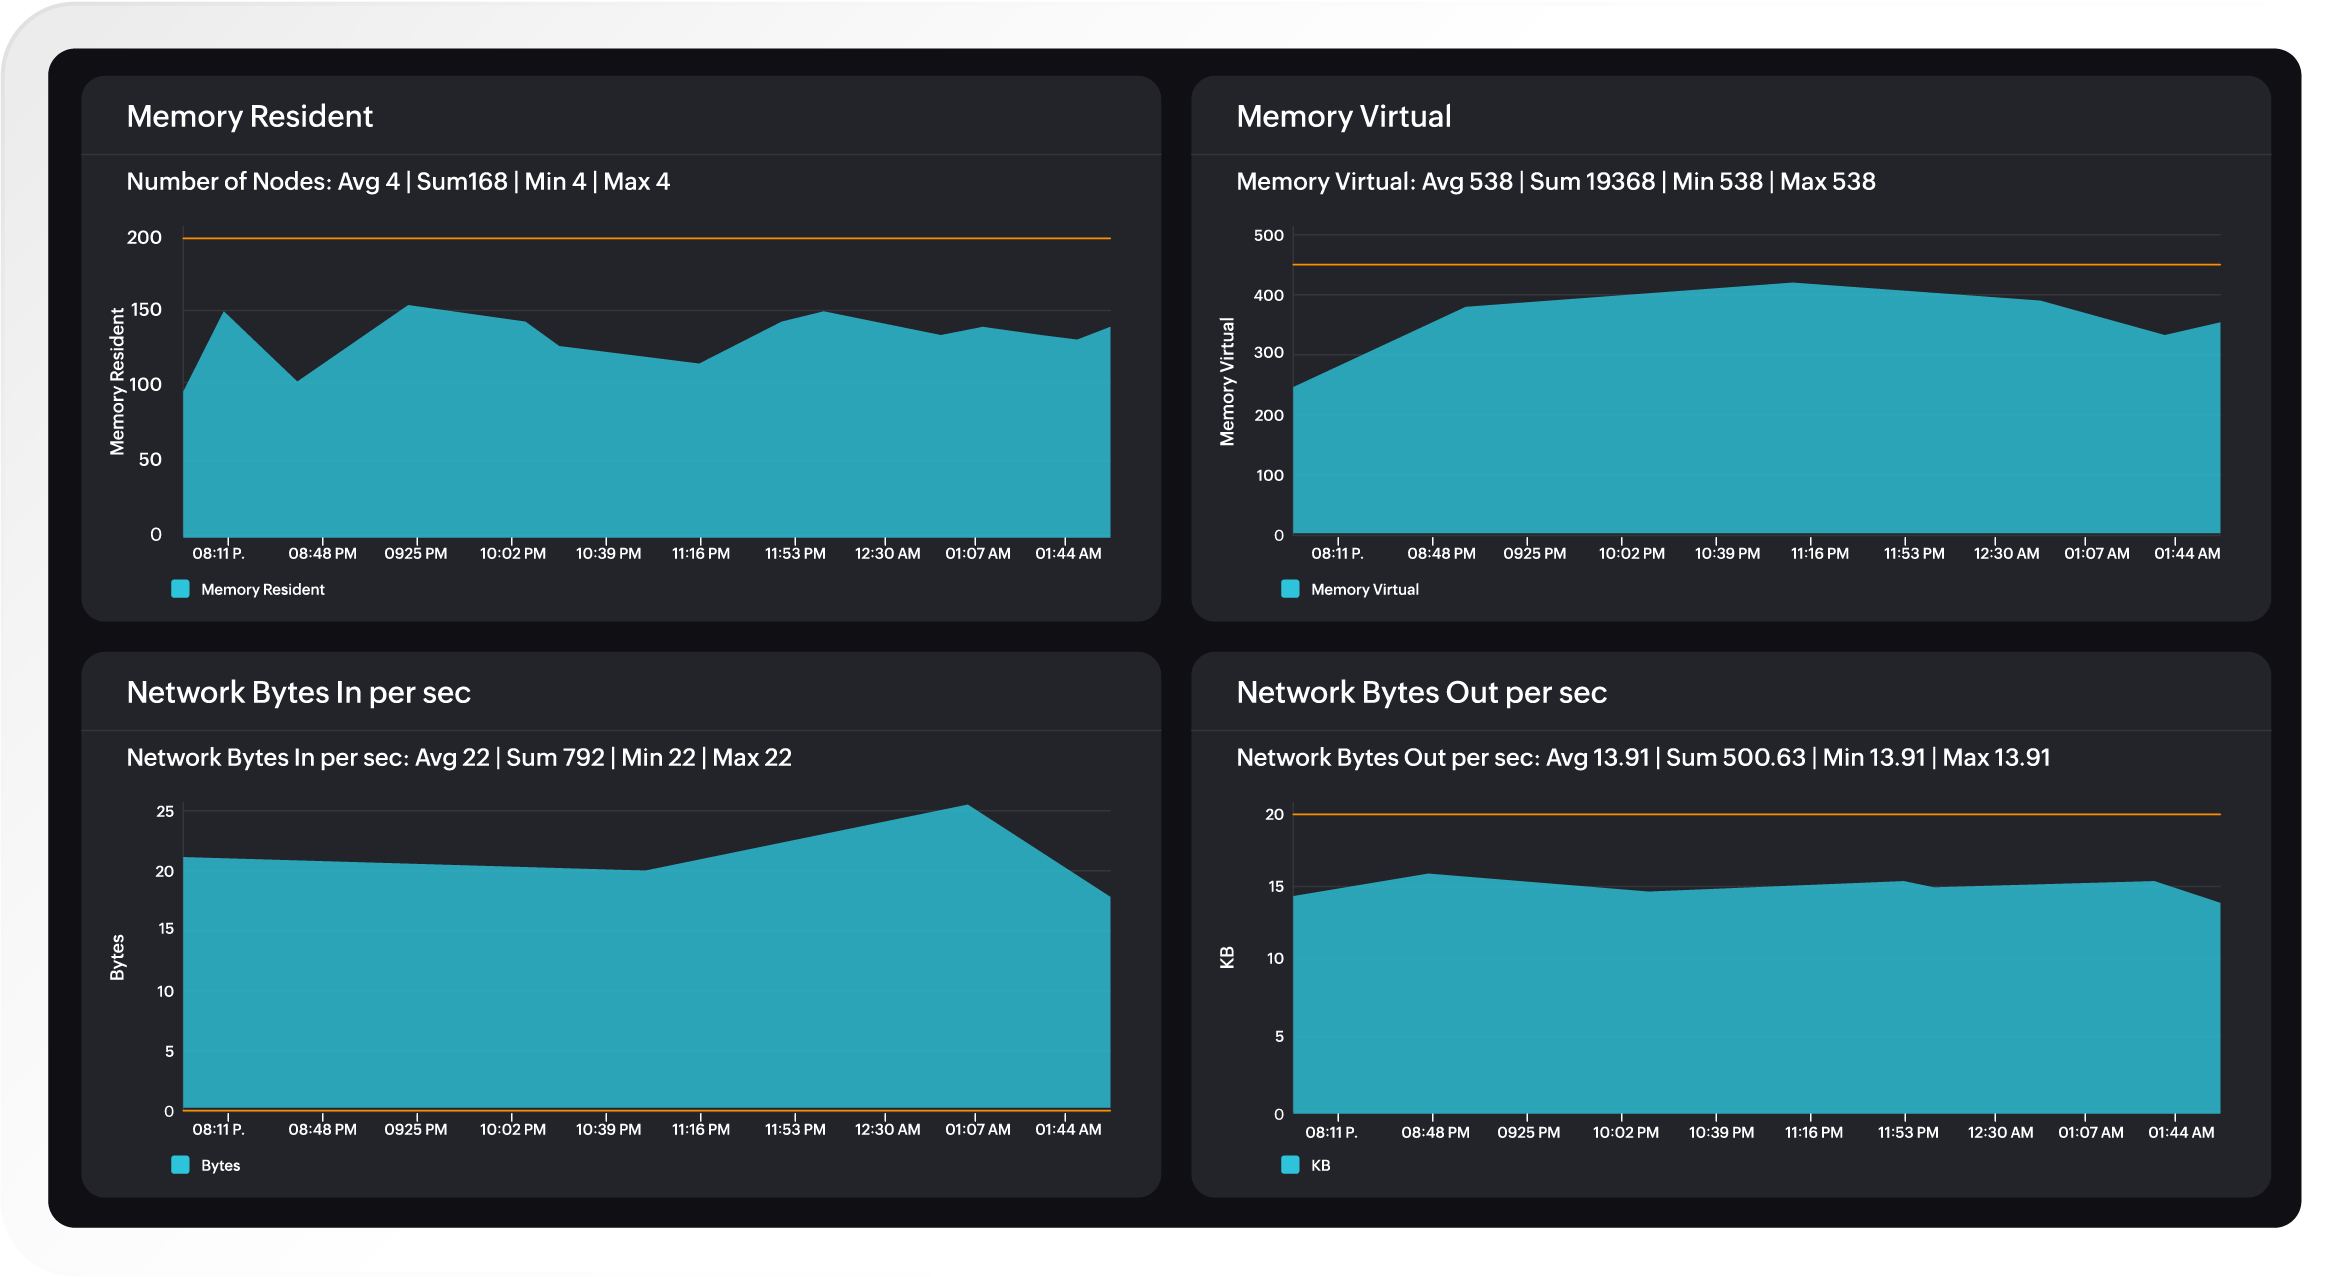Click the KB legend swatch
This screenshot has width=2348, height=1277.
1292,1164
